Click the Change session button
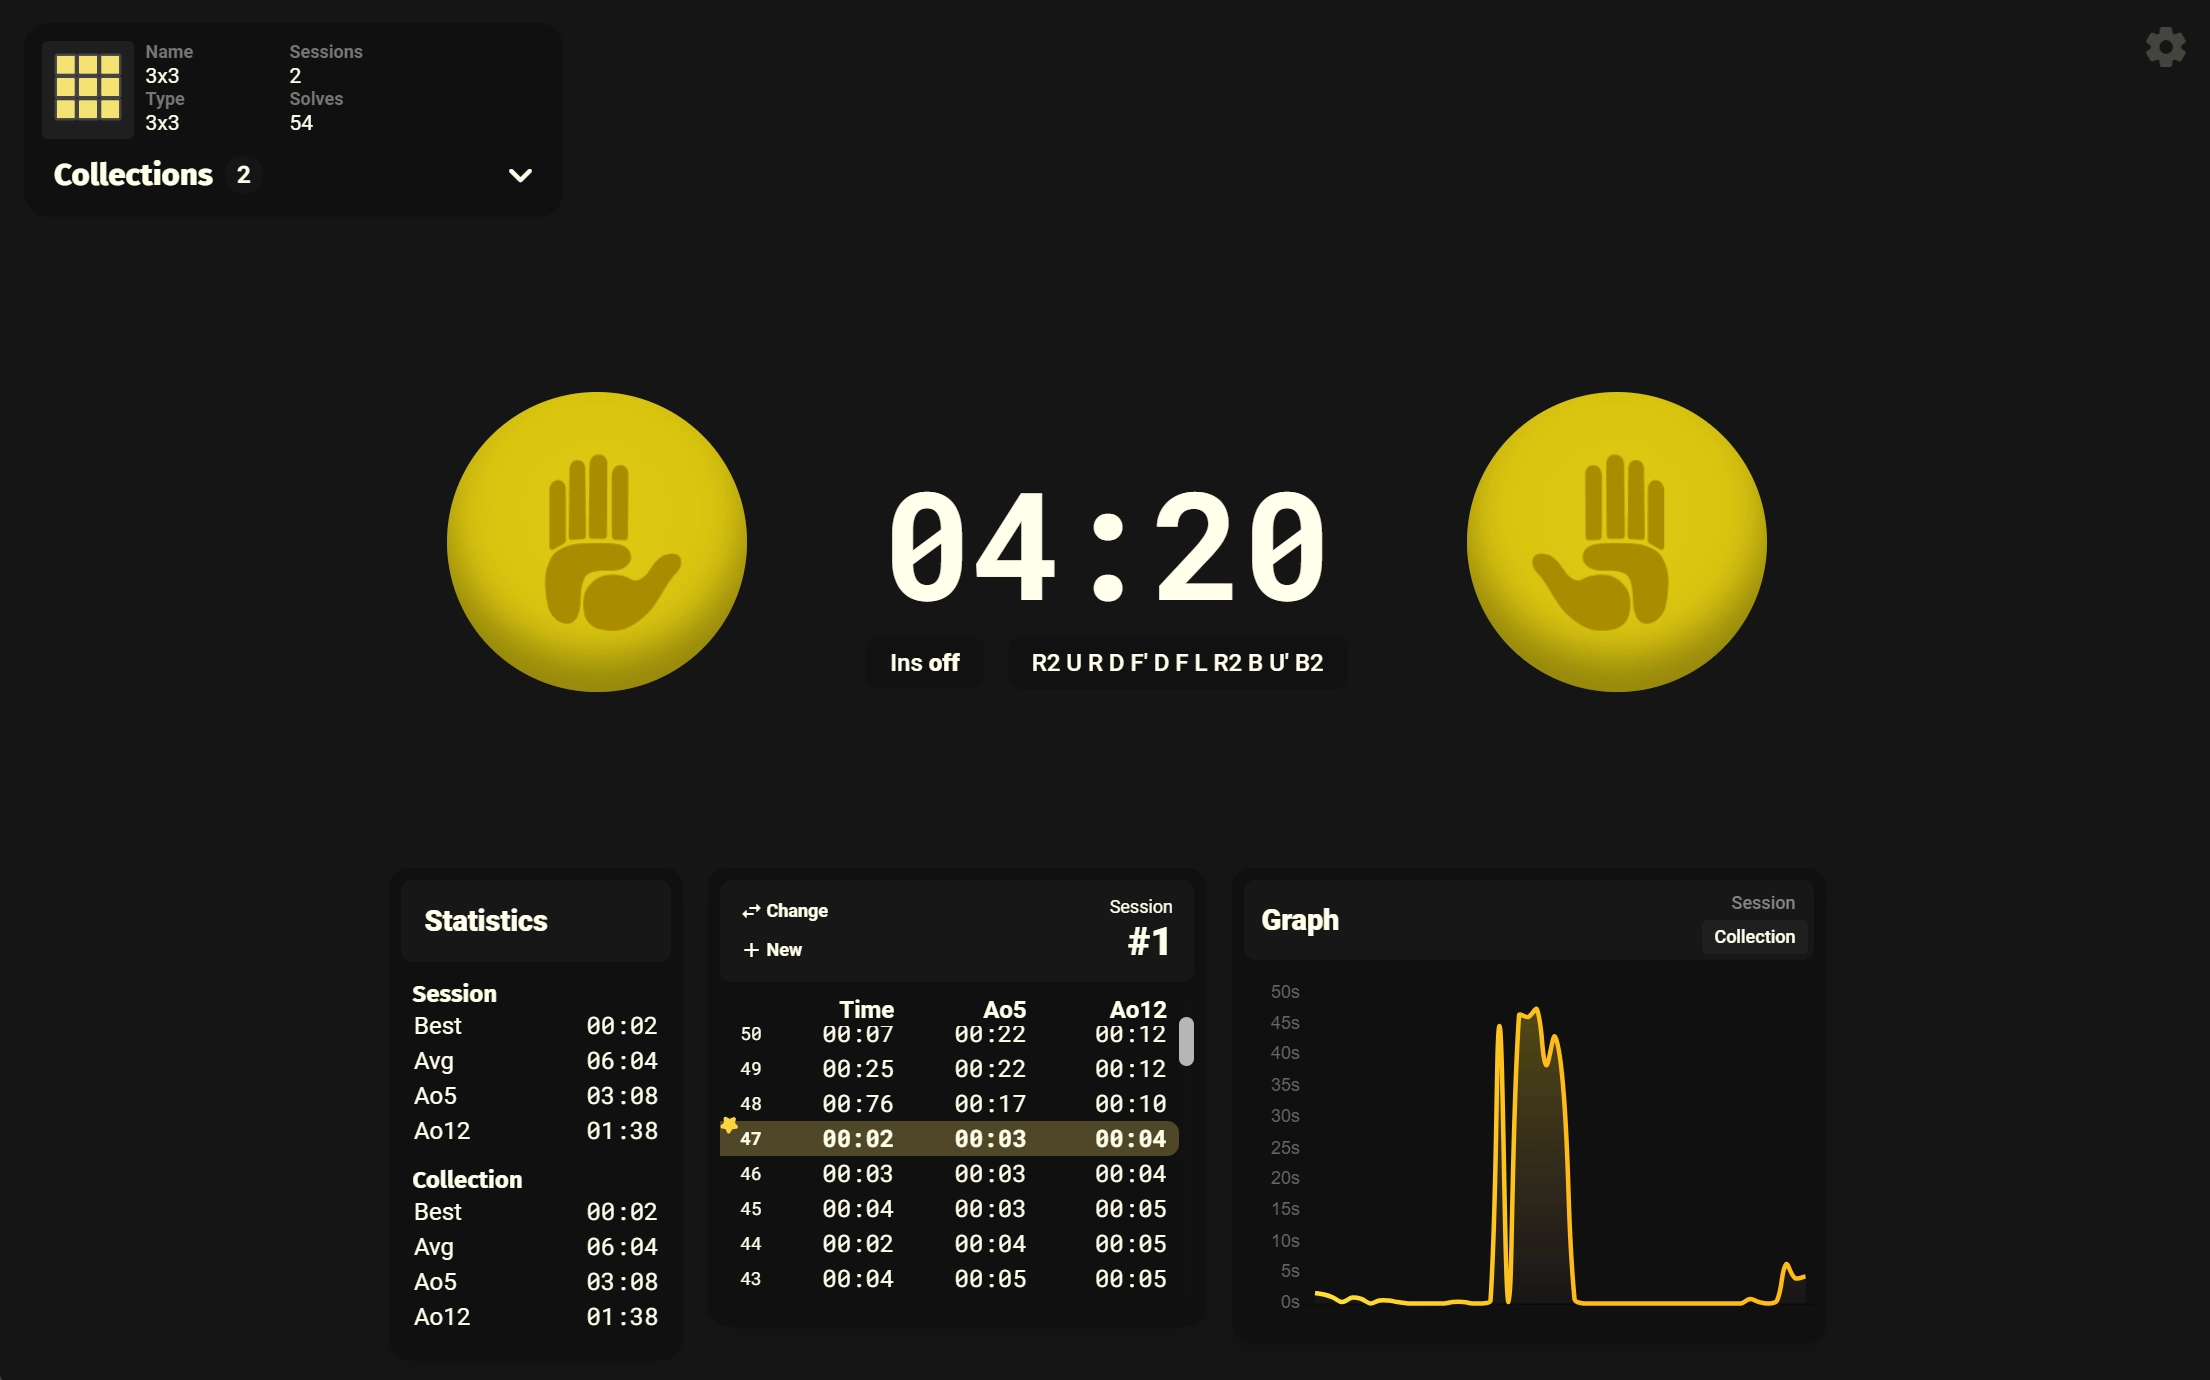This screenshot has width=2210, height=1380. [x=784, y=911]
